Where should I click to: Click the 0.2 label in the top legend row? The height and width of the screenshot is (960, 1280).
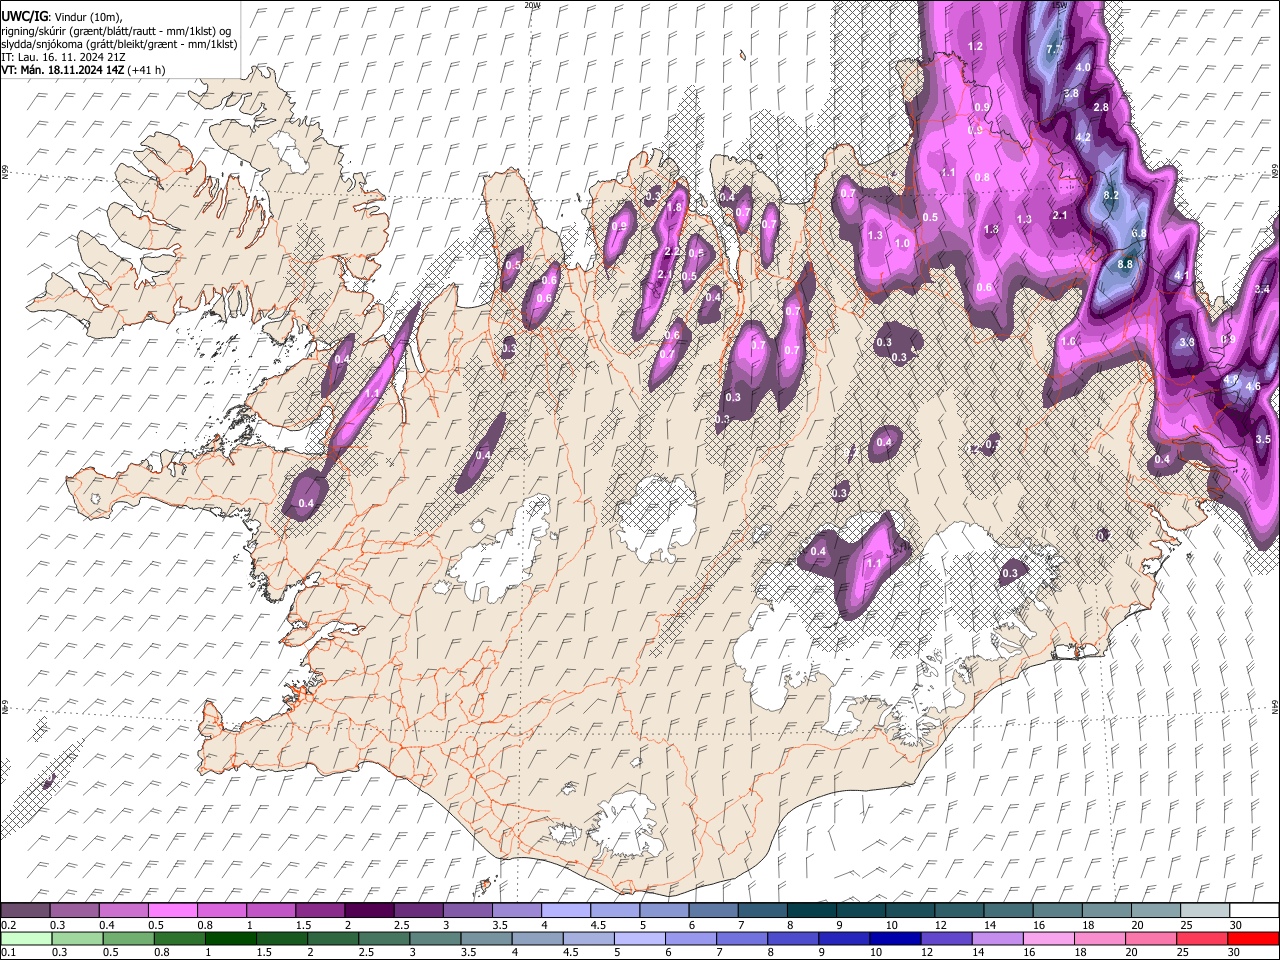(8, 925)
